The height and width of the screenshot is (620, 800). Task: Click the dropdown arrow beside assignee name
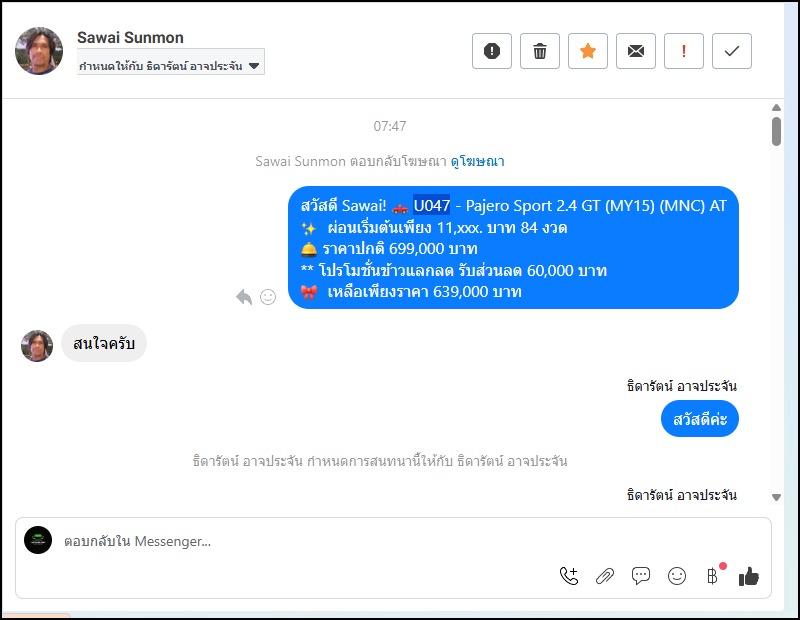[254, 66]
